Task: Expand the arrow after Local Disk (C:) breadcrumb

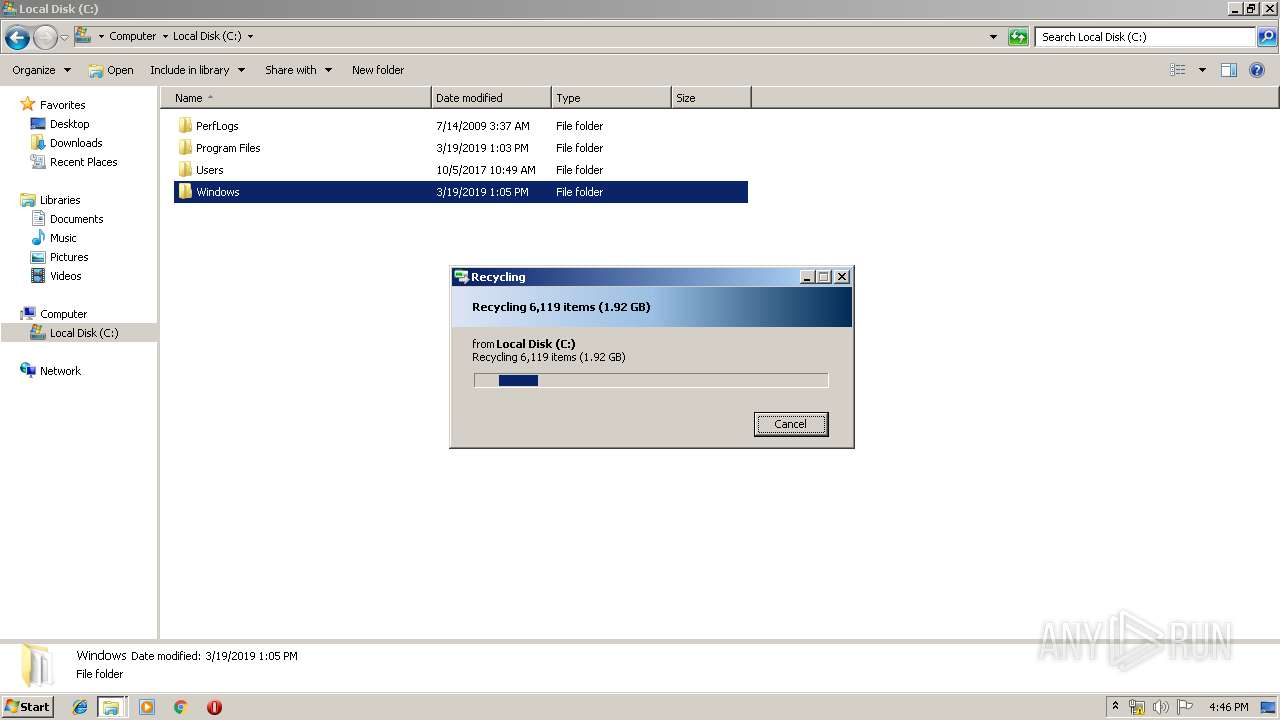Action: (250, 36)
